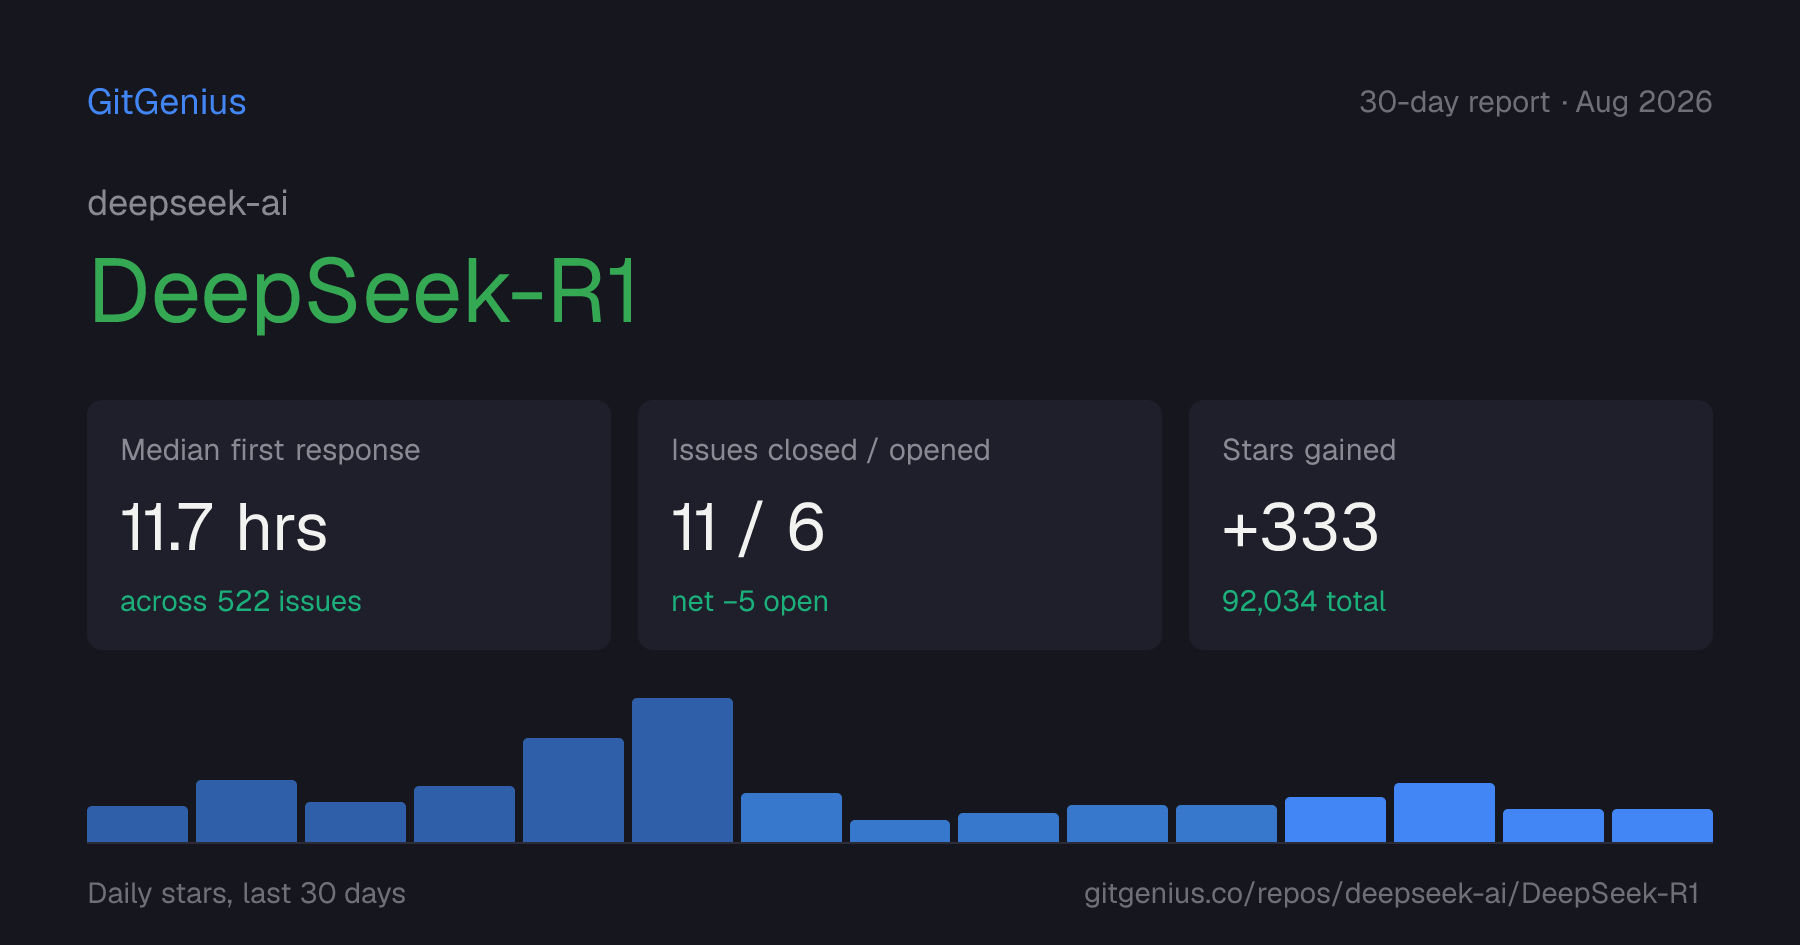Click "92,034 total" text
The width and height of the screenshot is (1800, 945).
[1304, 601]
